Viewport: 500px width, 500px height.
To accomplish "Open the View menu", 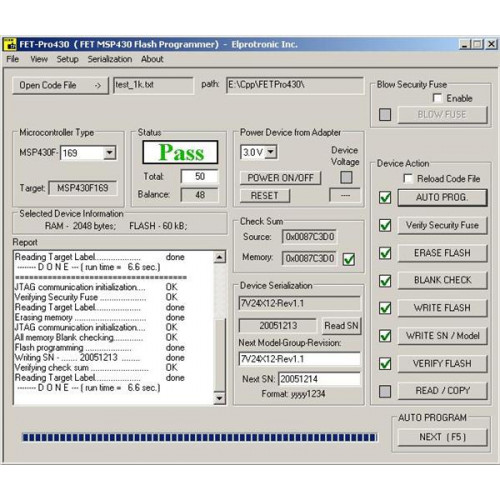I will click(39, 59).
